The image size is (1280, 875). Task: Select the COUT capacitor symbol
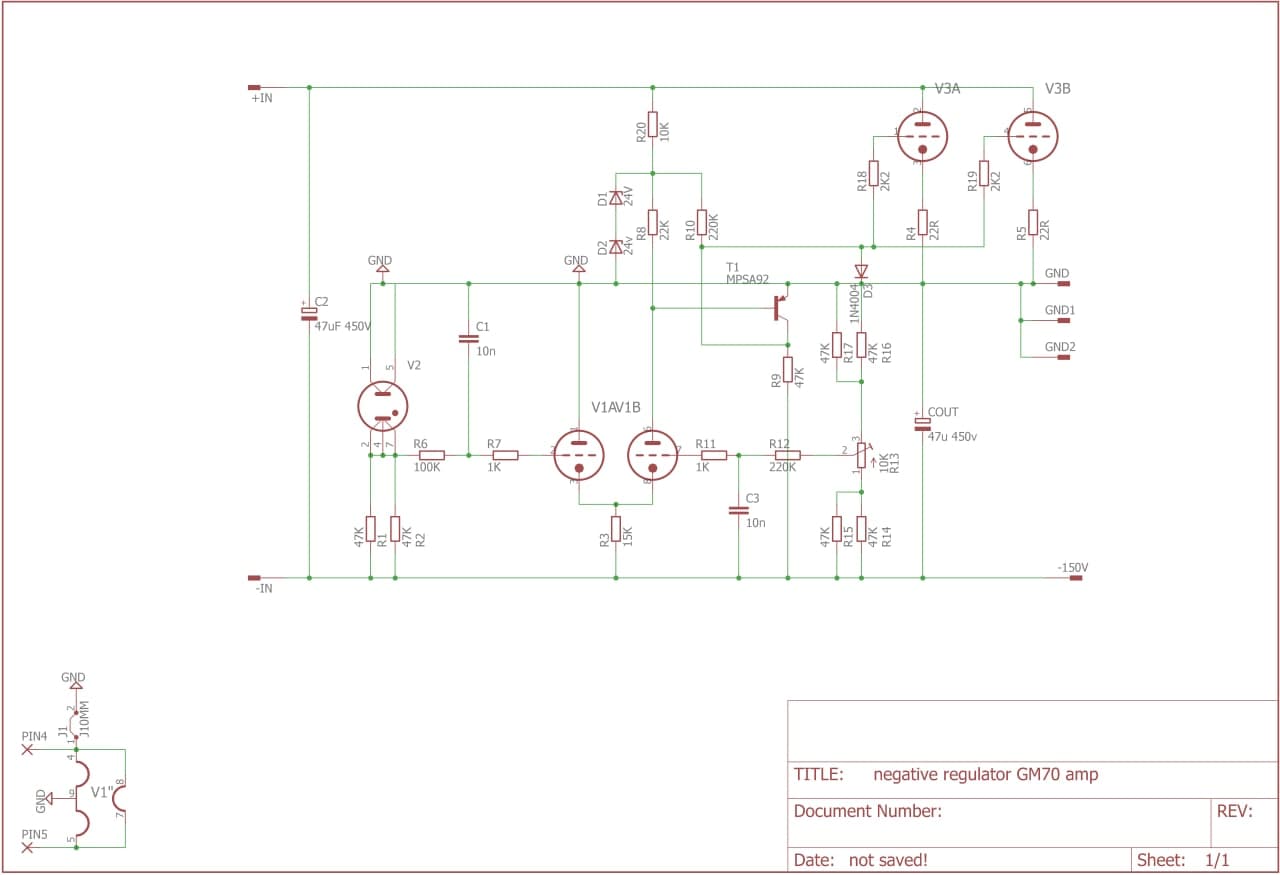coord(922,423)
